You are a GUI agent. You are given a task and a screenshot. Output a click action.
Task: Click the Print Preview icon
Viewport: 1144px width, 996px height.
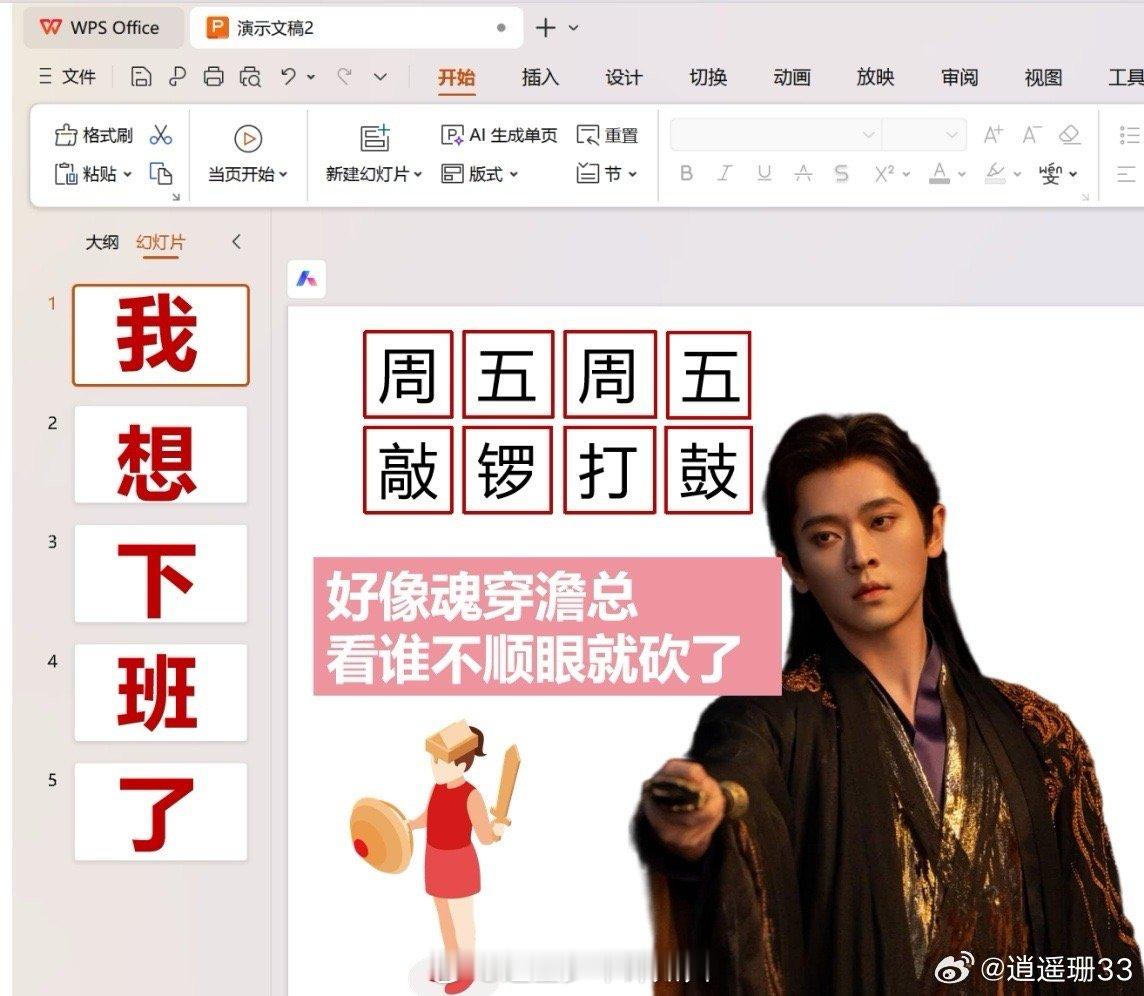coord(250,77)
